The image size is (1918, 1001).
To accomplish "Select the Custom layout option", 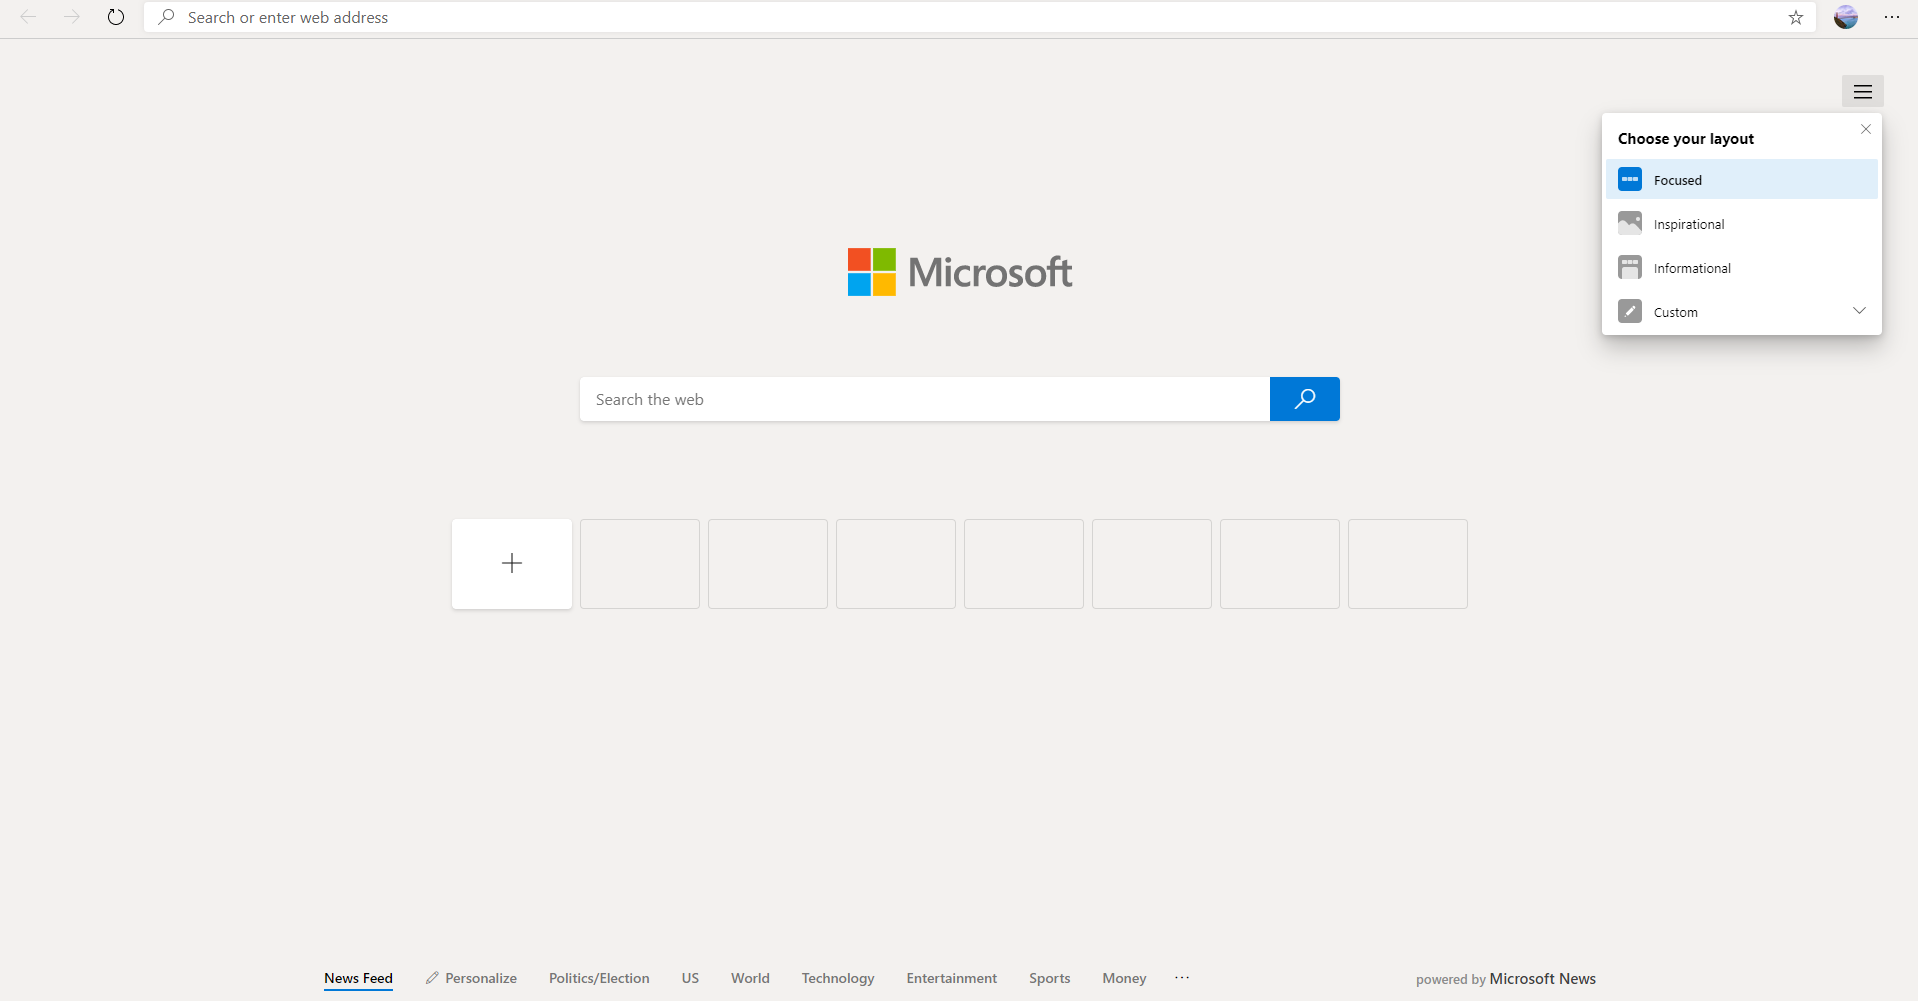I will [1742, 312].
